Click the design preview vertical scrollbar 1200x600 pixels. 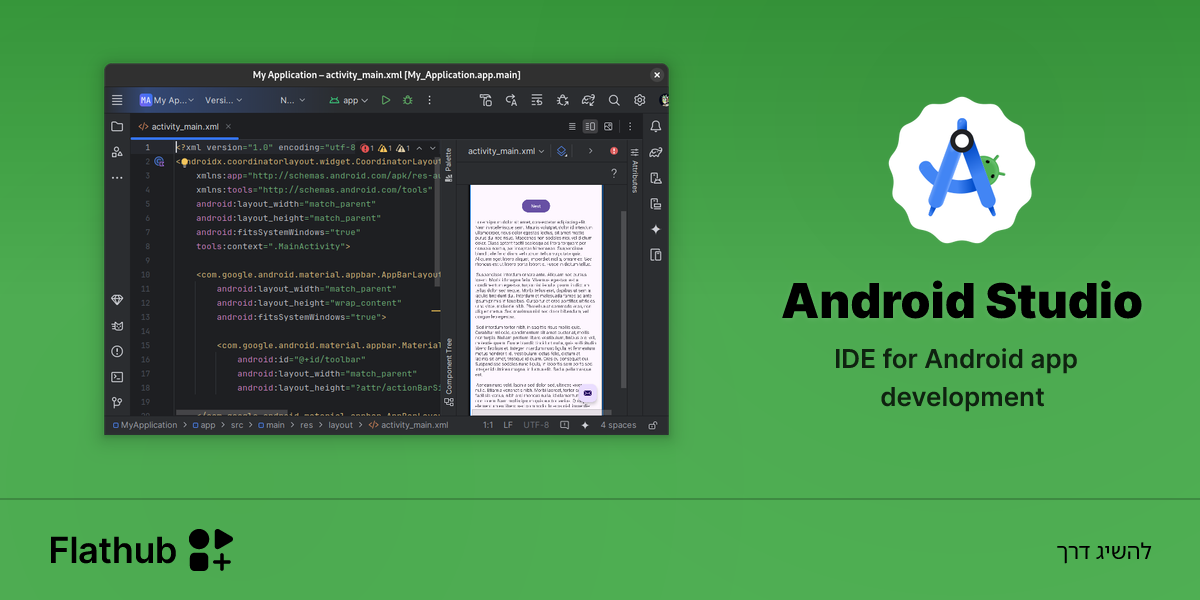pyautogui.click(x=624, y=298)
